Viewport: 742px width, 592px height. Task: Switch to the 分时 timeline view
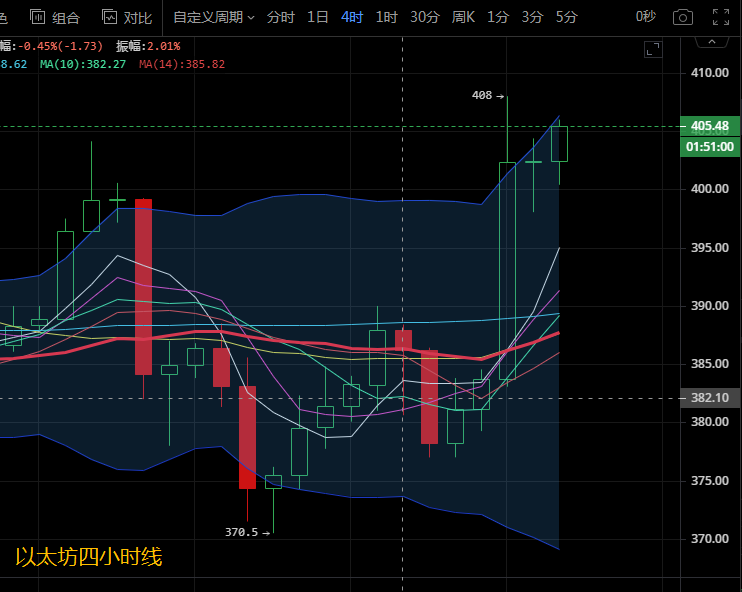pyautogui.click(x=281, y=17)
